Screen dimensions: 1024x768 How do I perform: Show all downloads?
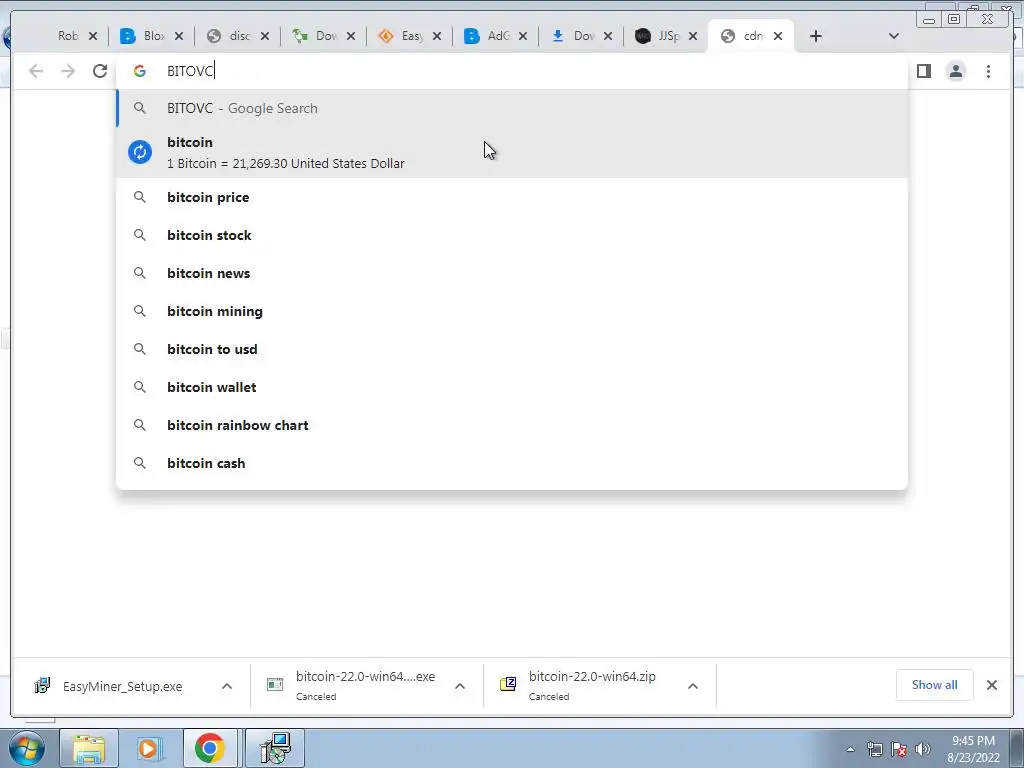[935, 684]
